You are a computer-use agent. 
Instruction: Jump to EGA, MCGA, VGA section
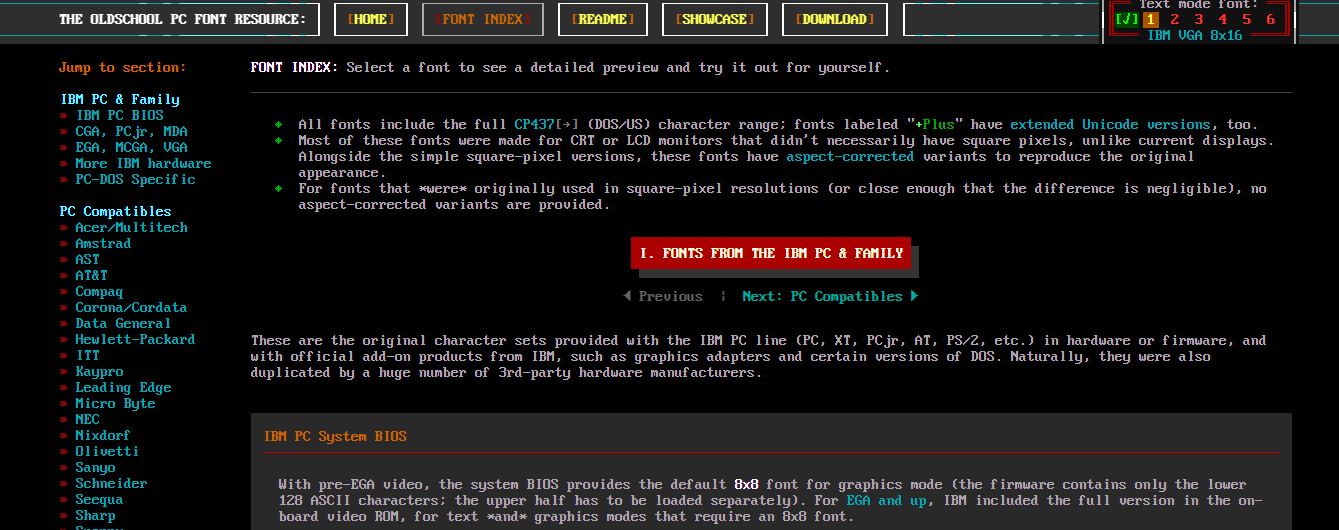pyautogui.click(x=131, y=147)
